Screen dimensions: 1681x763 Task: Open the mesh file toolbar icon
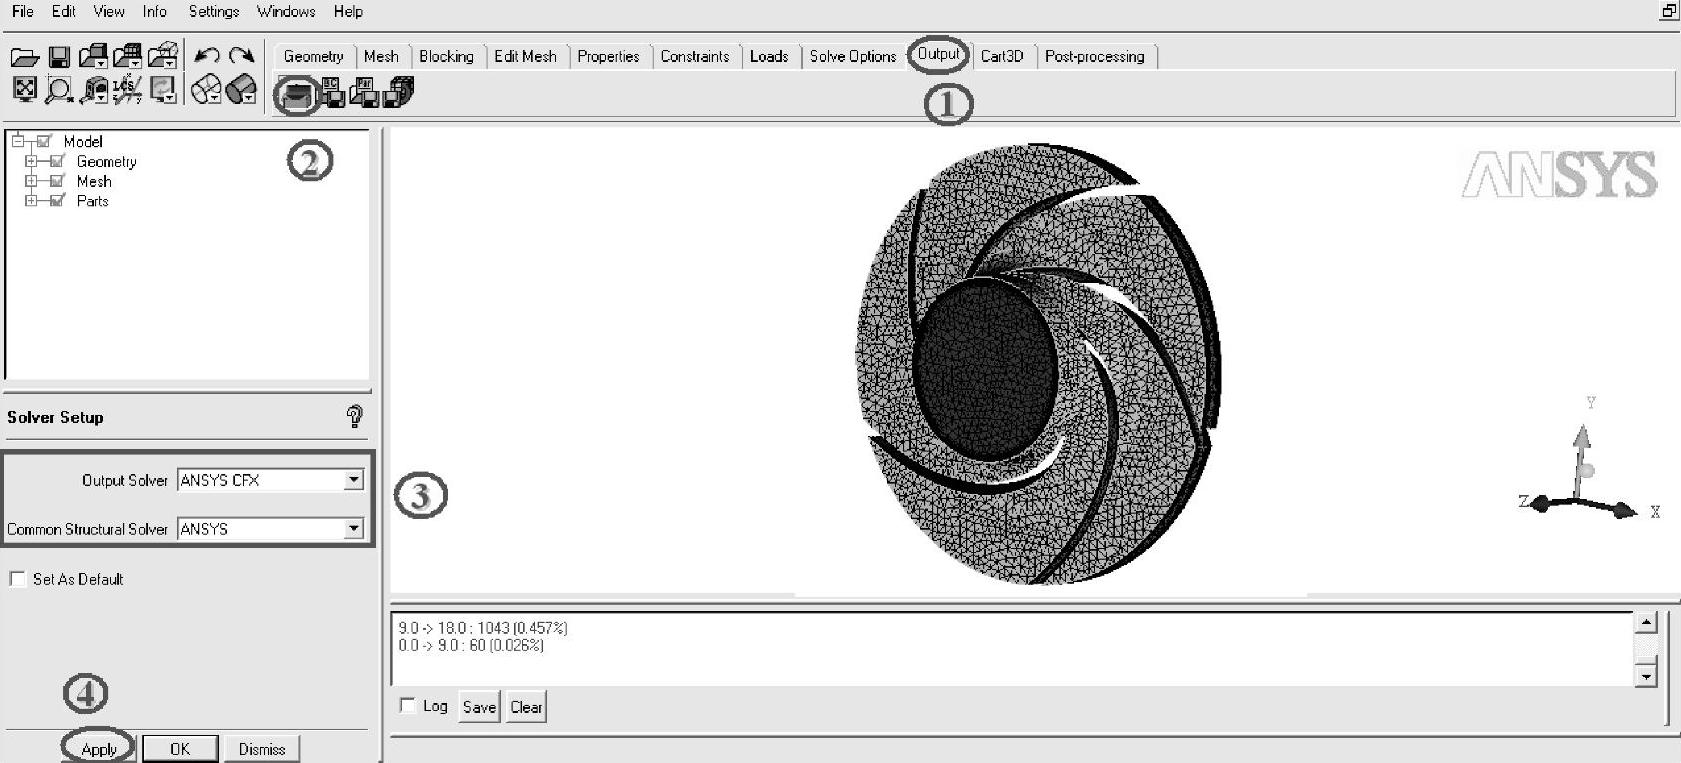point(127,56)
